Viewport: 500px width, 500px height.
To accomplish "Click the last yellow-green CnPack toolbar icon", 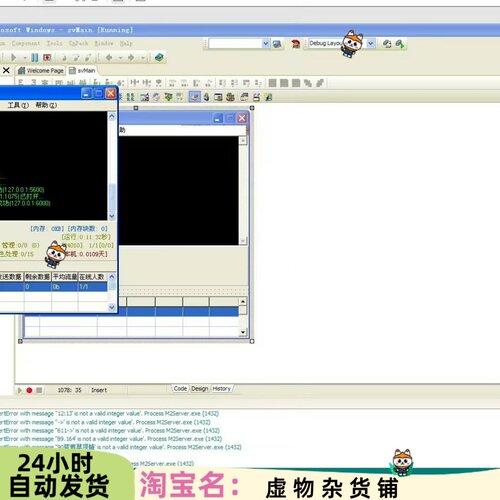I will click(x=268, y=97).
